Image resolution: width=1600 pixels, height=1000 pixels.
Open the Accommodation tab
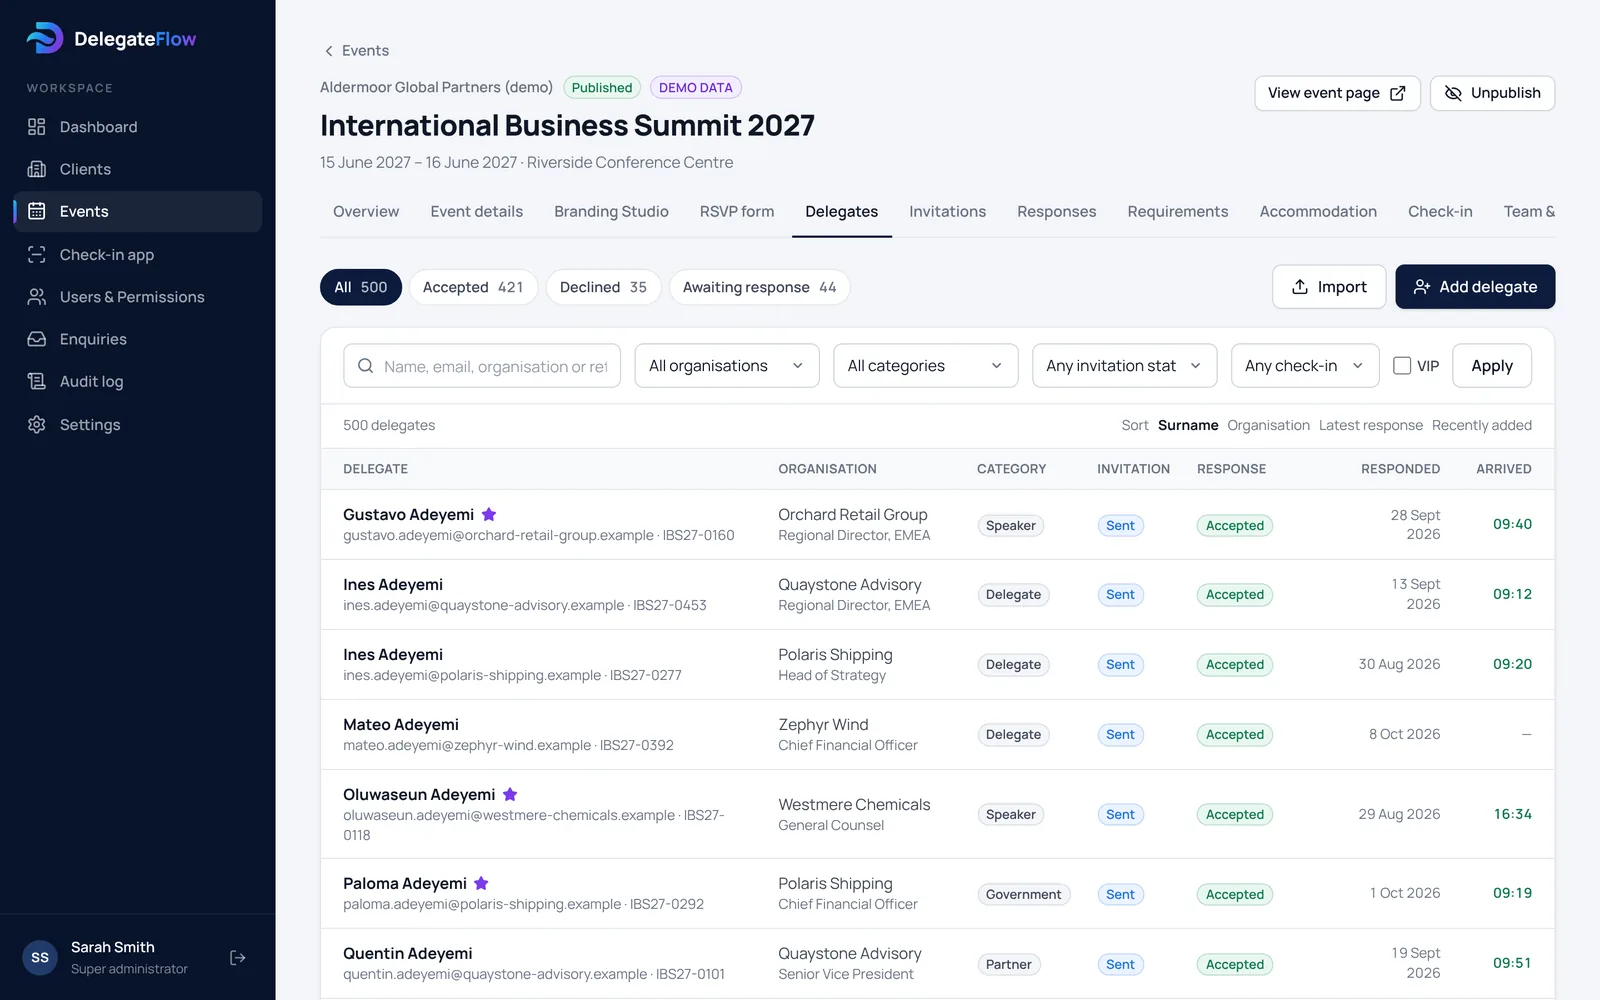1318,212
